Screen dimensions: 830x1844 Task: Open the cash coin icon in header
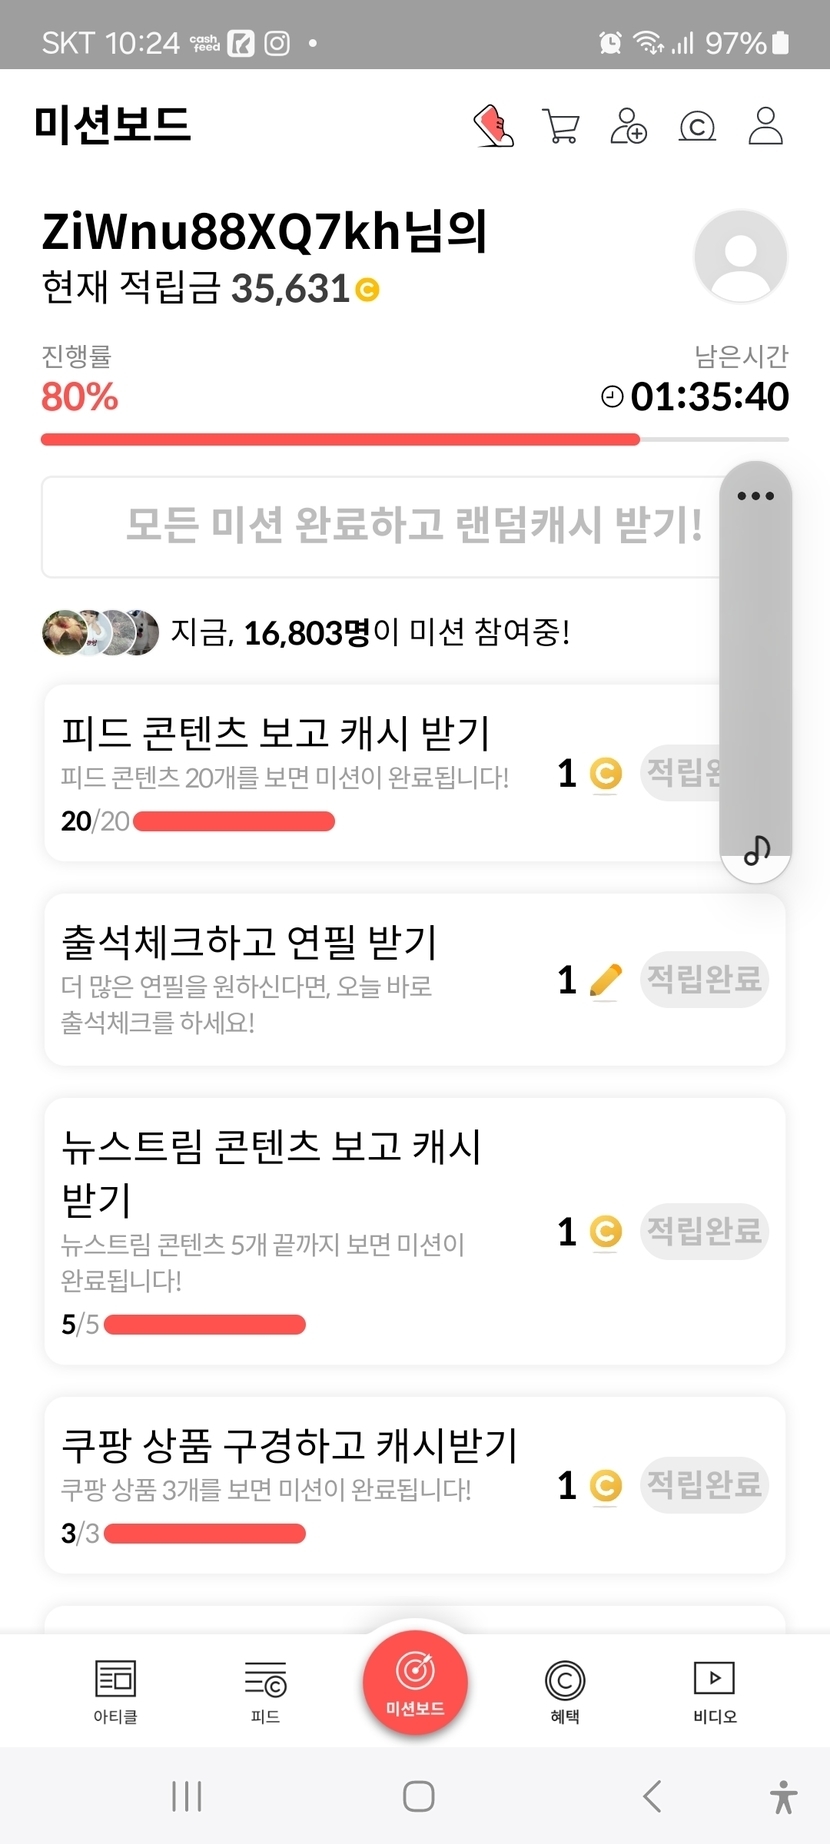pos(697,127)
